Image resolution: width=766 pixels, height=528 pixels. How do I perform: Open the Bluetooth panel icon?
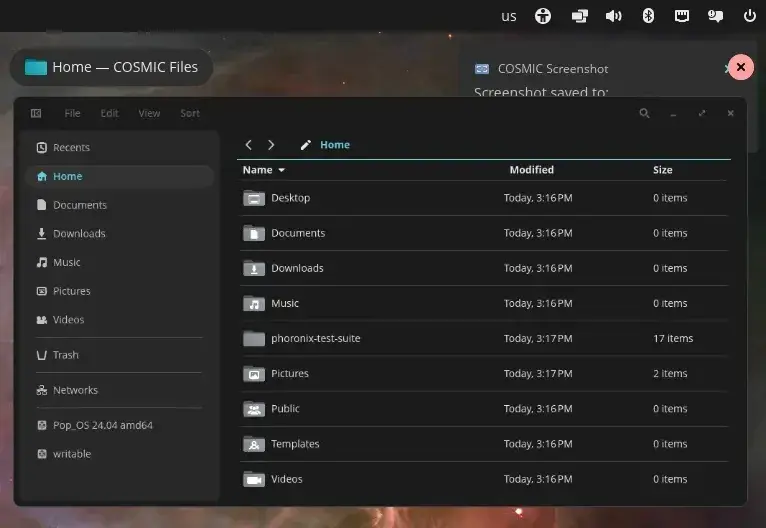648,16
